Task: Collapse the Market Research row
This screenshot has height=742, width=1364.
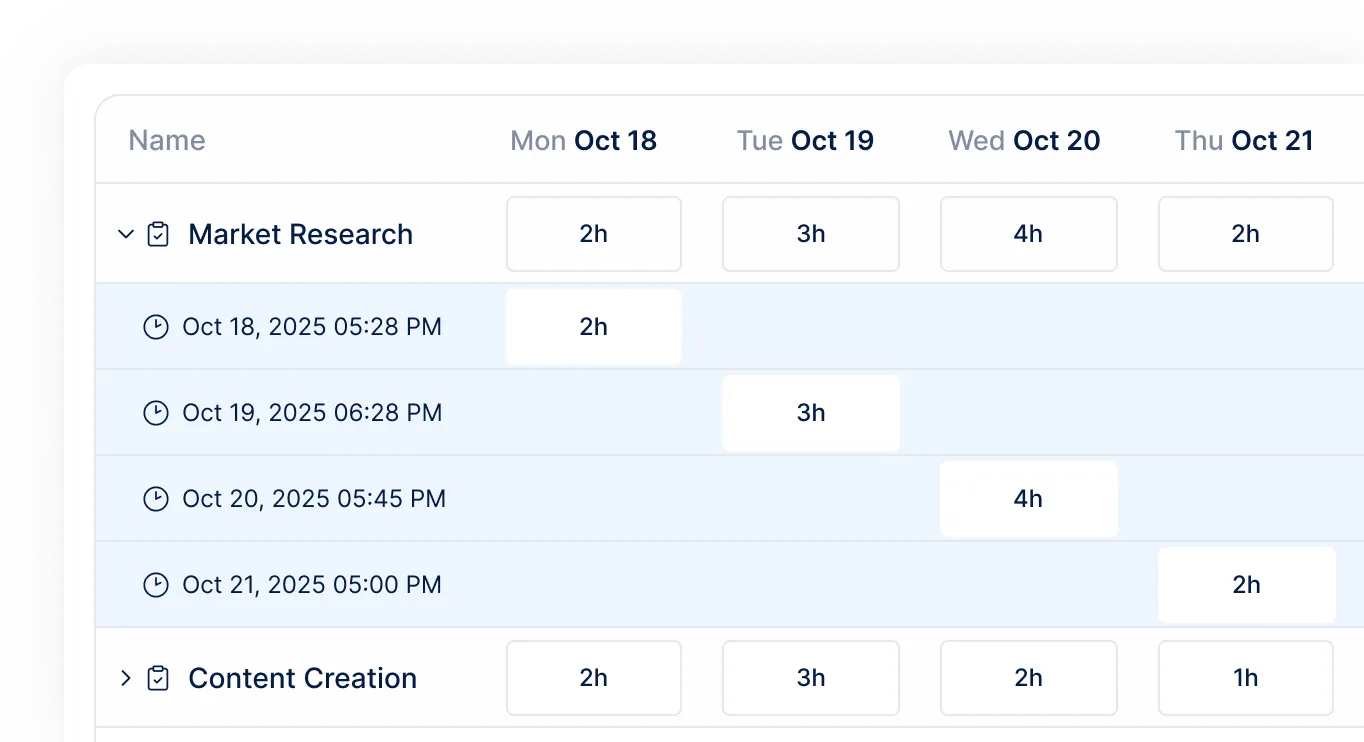Action: 126,234
